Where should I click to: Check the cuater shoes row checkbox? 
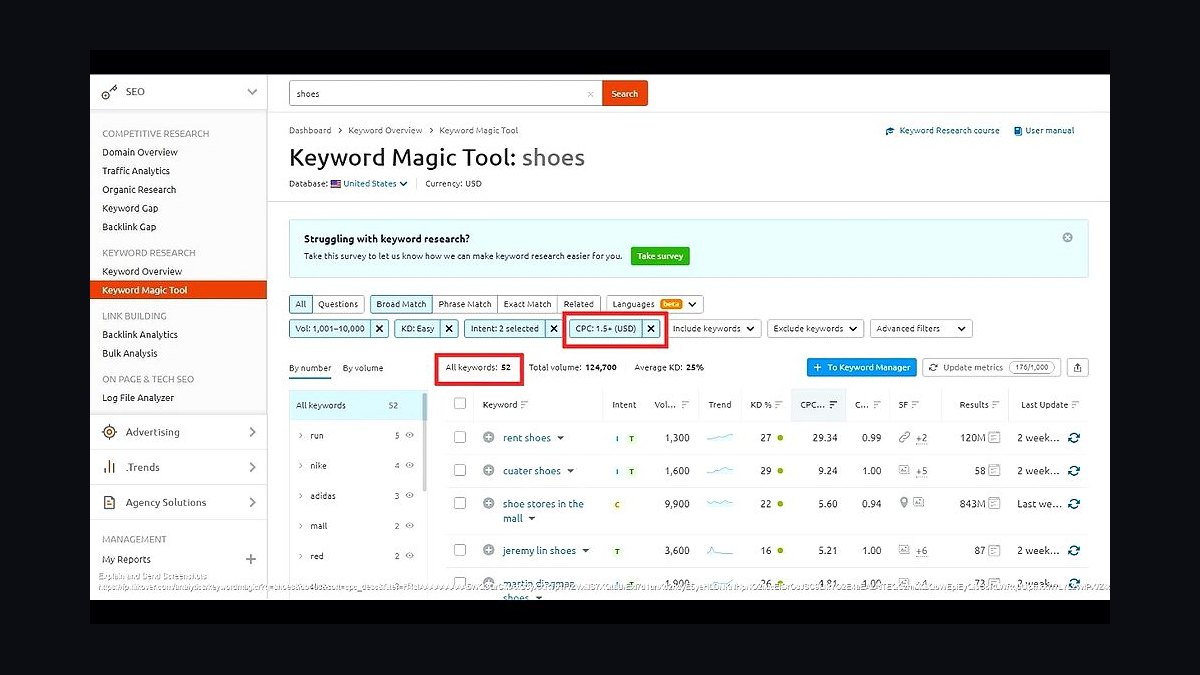[460, 470]
